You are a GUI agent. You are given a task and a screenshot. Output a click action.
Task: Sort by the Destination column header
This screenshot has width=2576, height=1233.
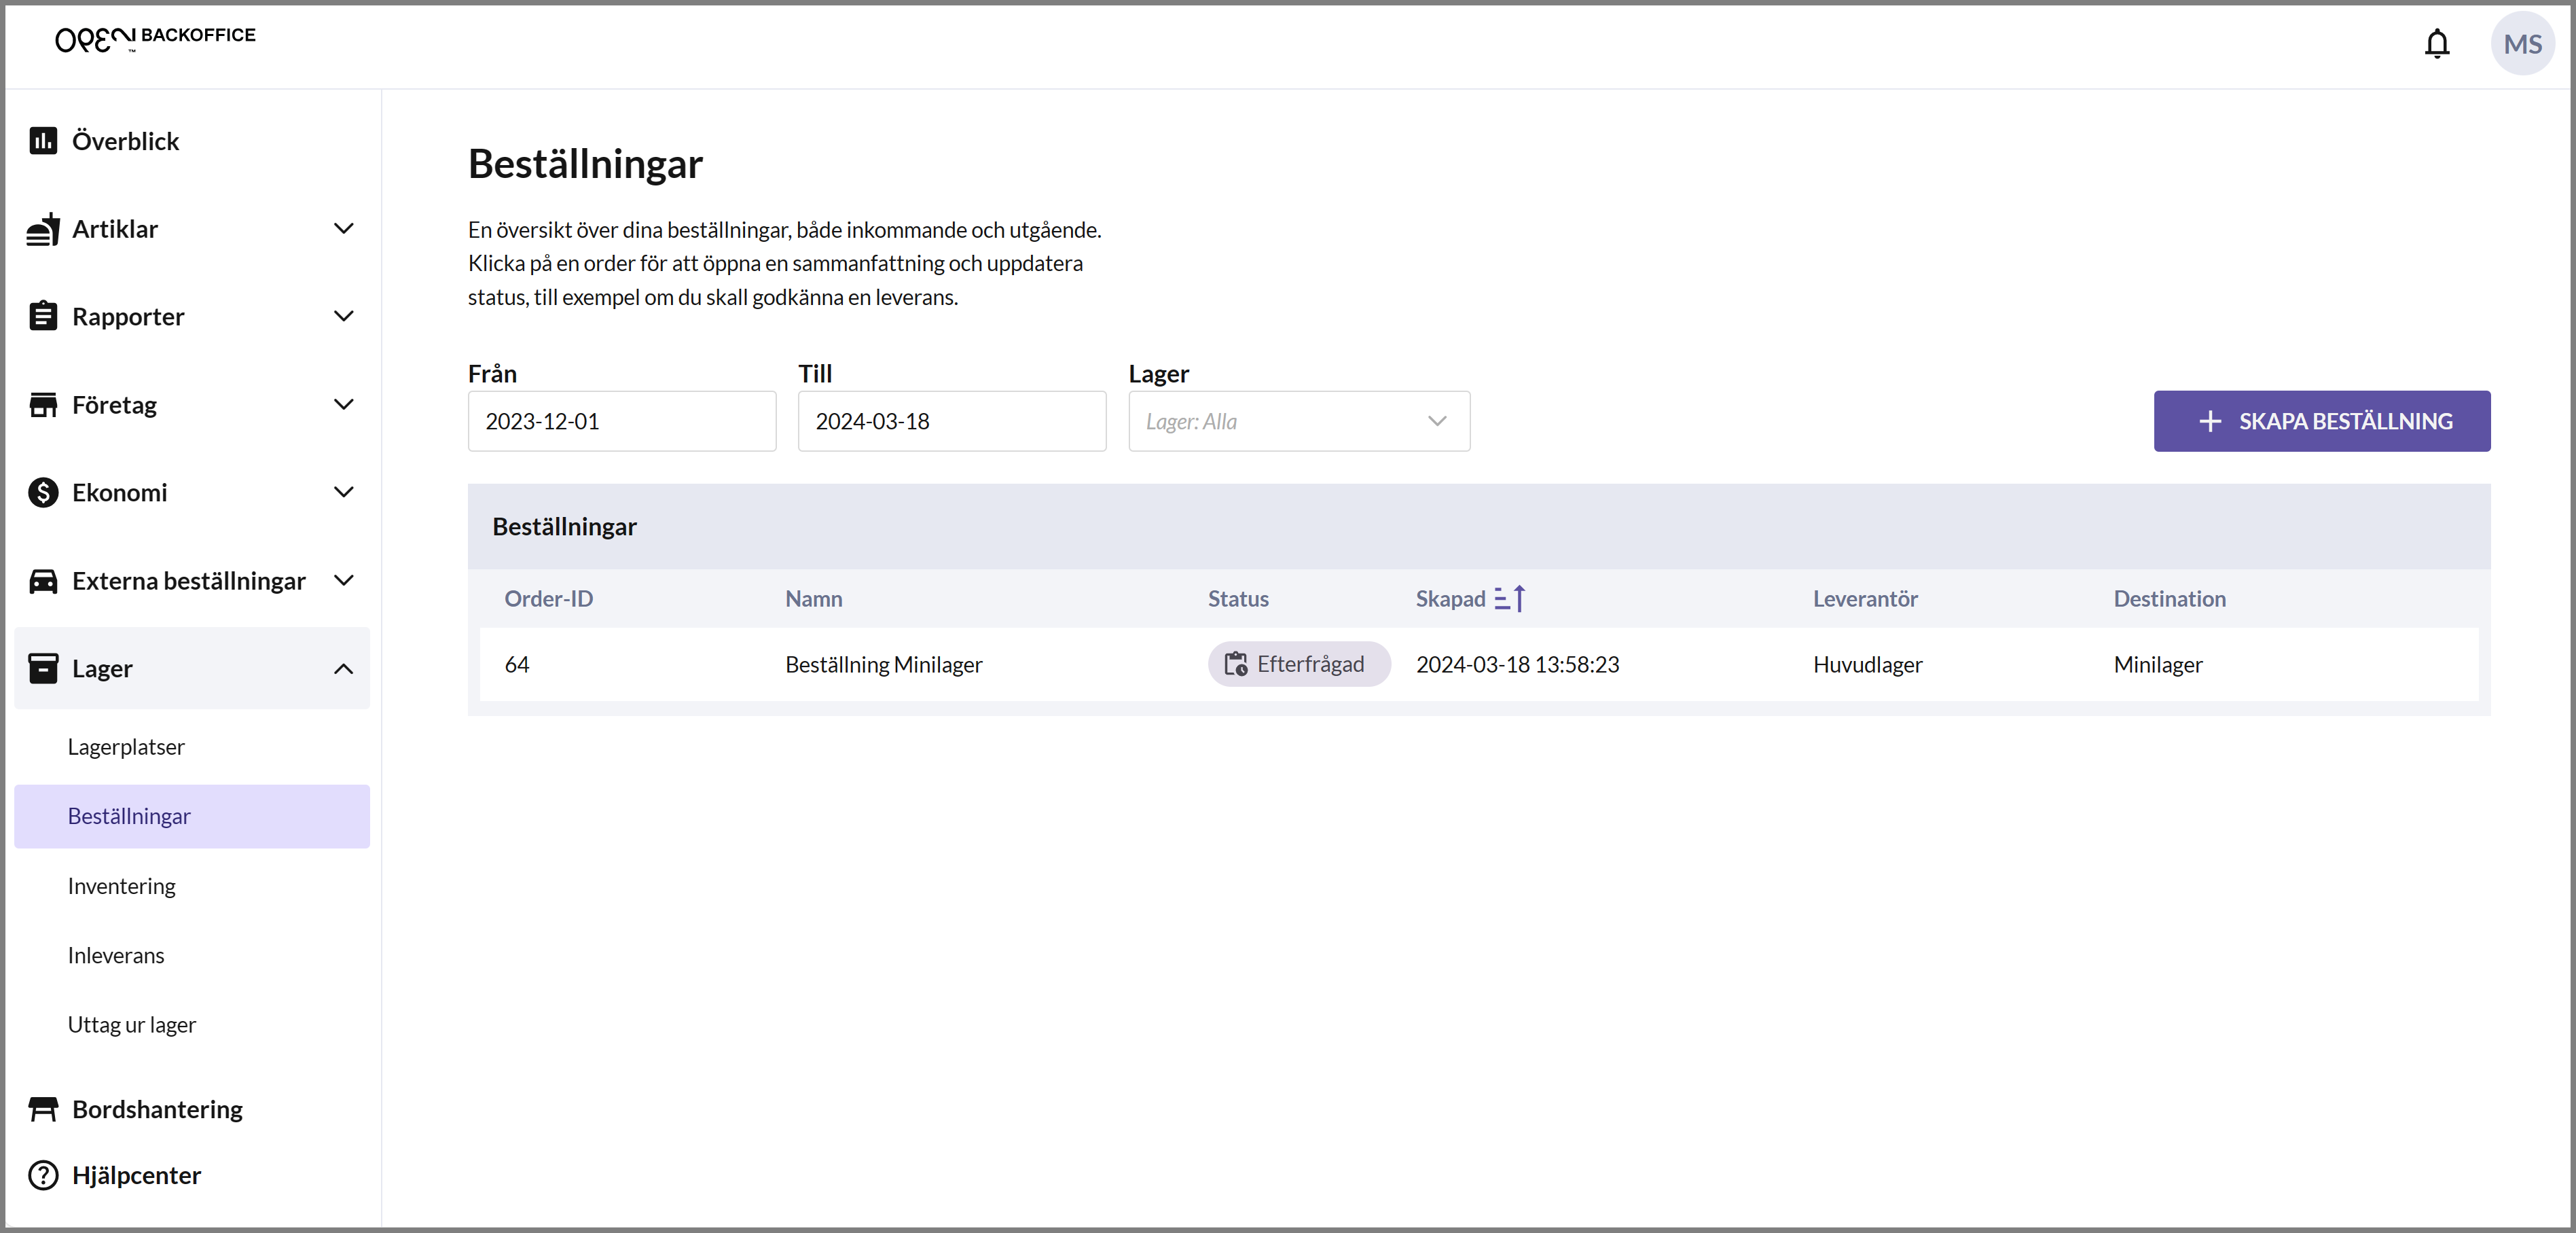coord(2169,598)
